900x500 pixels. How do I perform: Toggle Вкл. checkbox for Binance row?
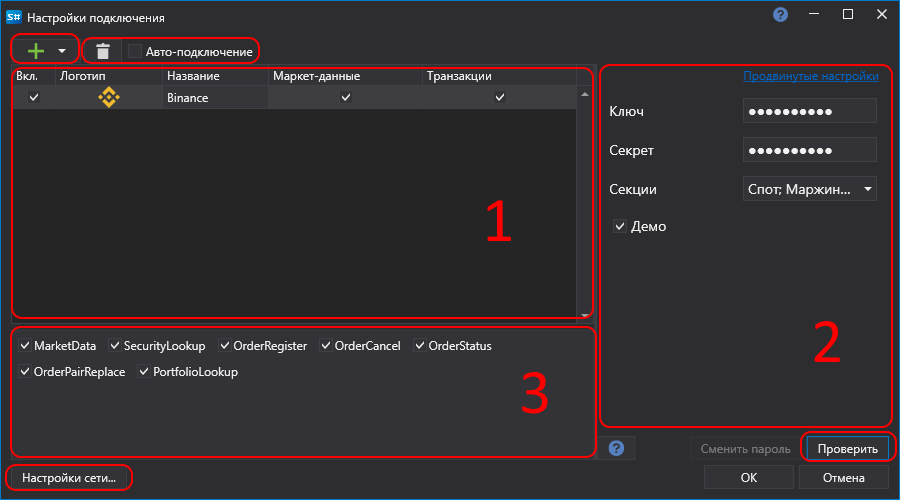pos(34,97)
